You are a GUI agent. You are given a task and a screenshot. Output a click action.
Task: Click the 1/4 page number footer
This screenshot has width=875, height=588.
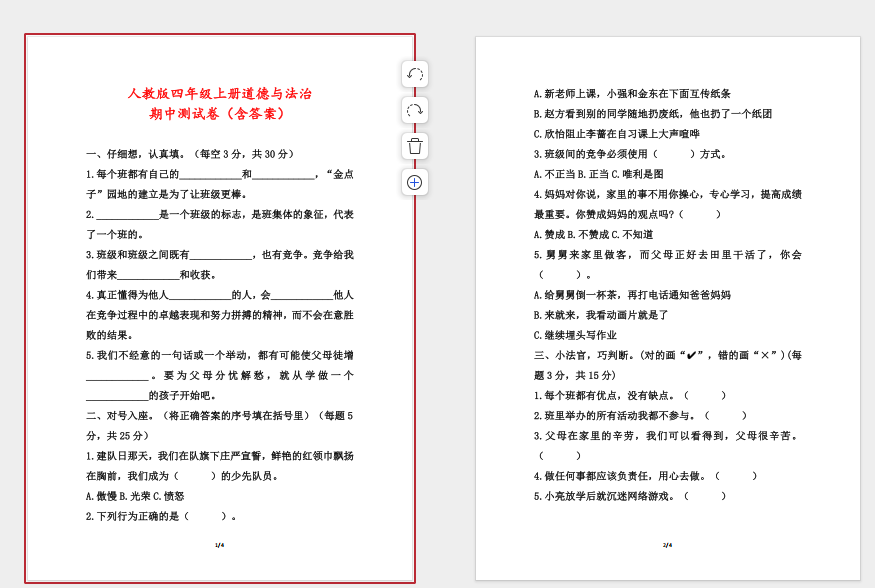click(x=220, y=545)
